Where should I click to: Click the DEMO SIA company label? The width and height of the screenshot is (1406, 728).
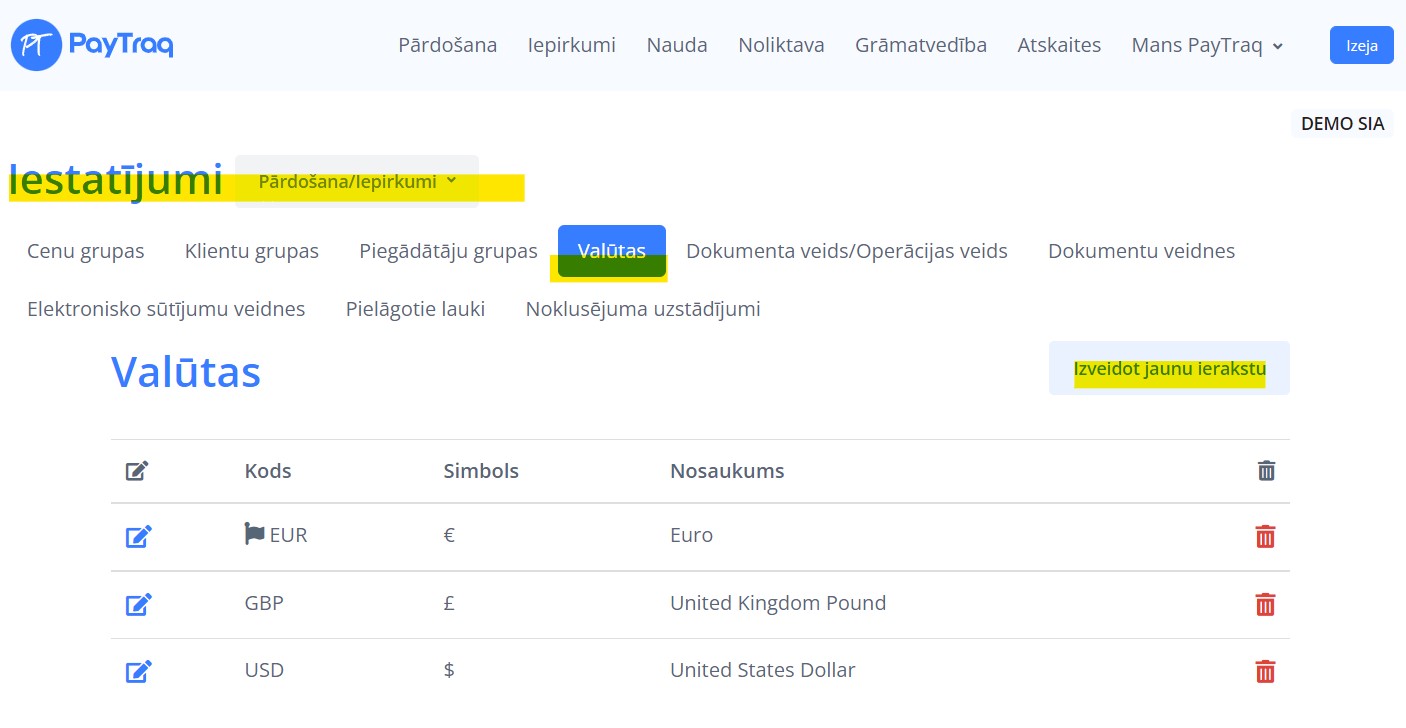pyautogui.click(x=1342, y=124)
